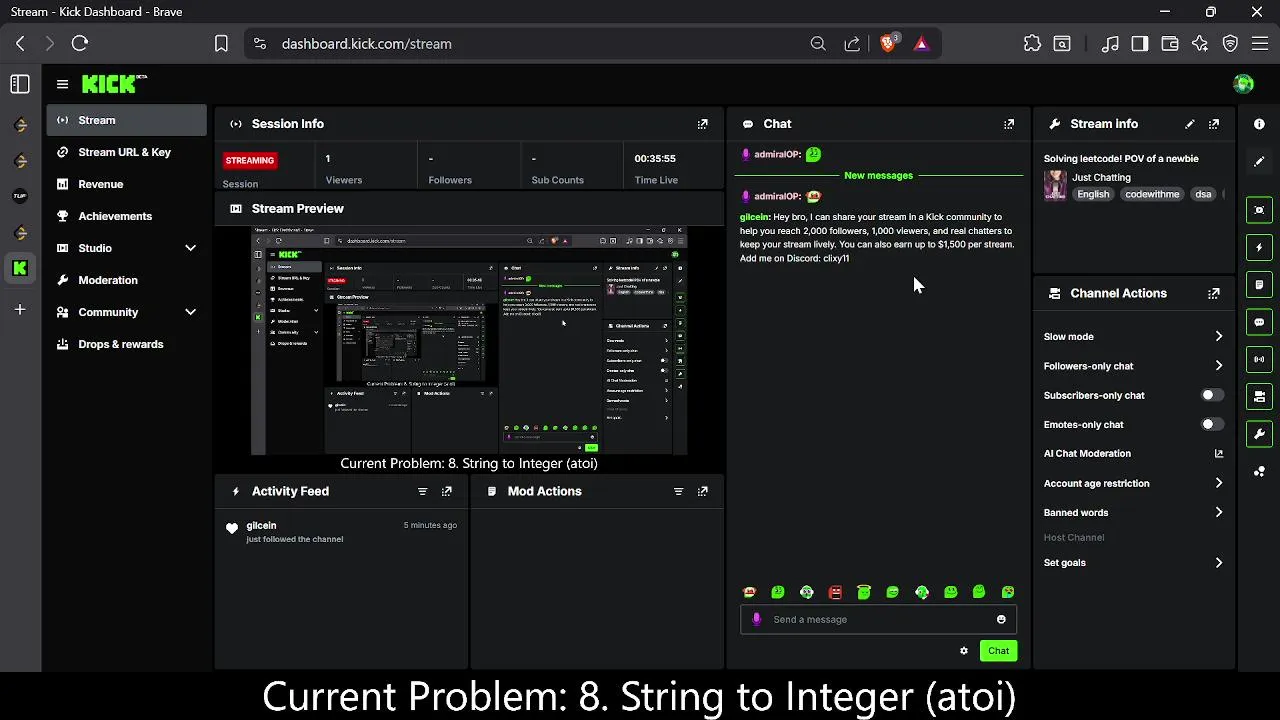Open Drops & rewards page
Image resolution: width=1280 pixels, height=720 pixels.
pyautogui.click(x=127, y=344)
